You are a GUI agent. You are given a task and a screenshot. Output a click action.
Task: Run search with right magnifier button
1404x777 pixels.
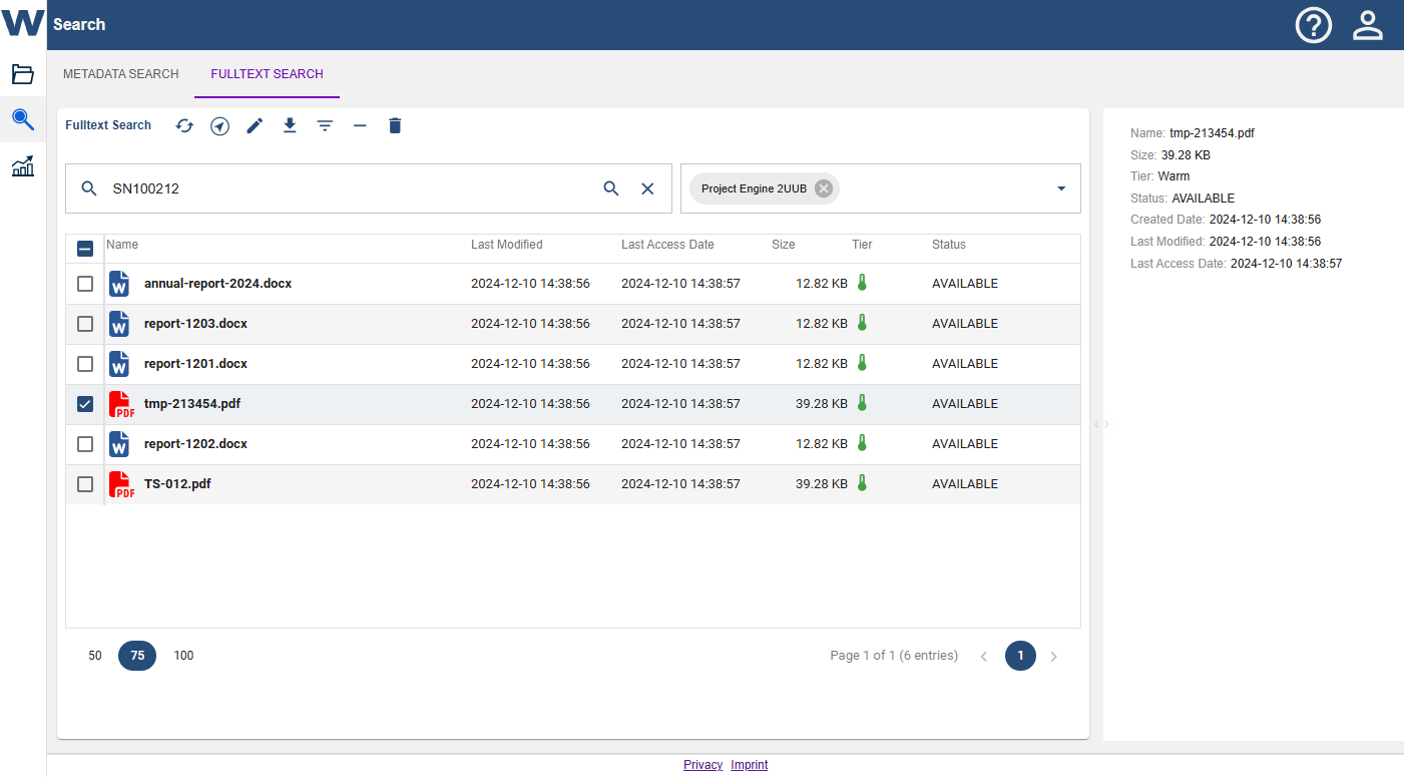pyautogui.click(x=611, y=188)
